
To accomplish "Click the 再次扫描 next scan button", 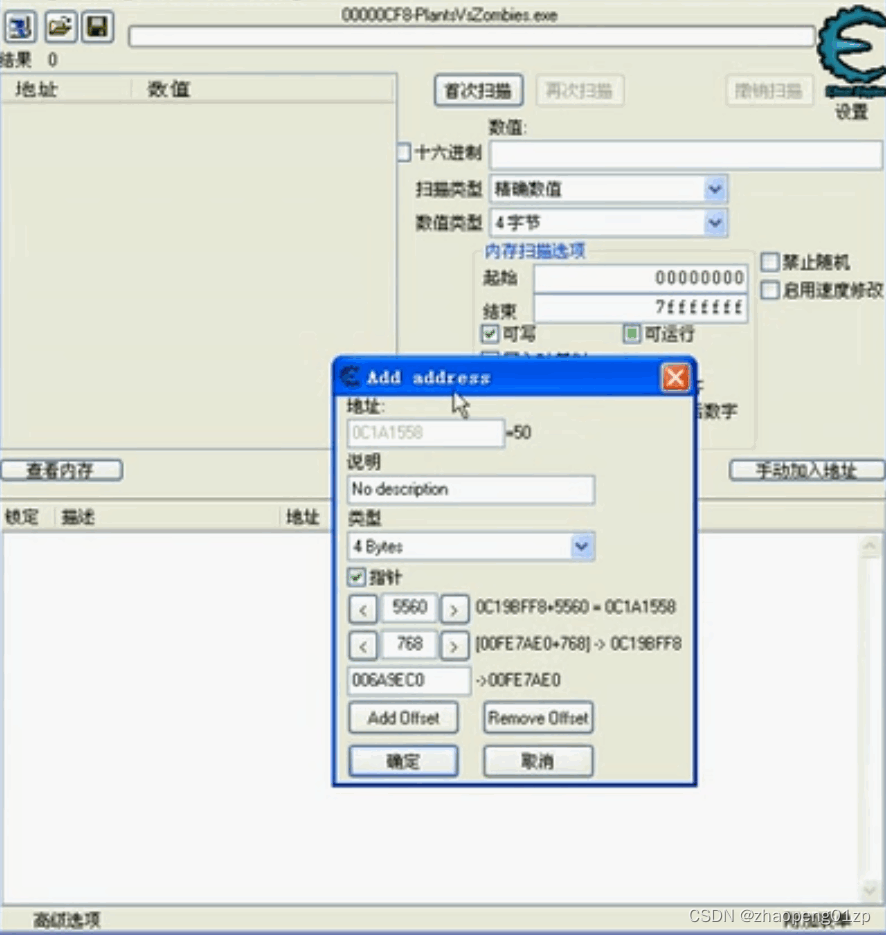I will click(x=580, y=91).
